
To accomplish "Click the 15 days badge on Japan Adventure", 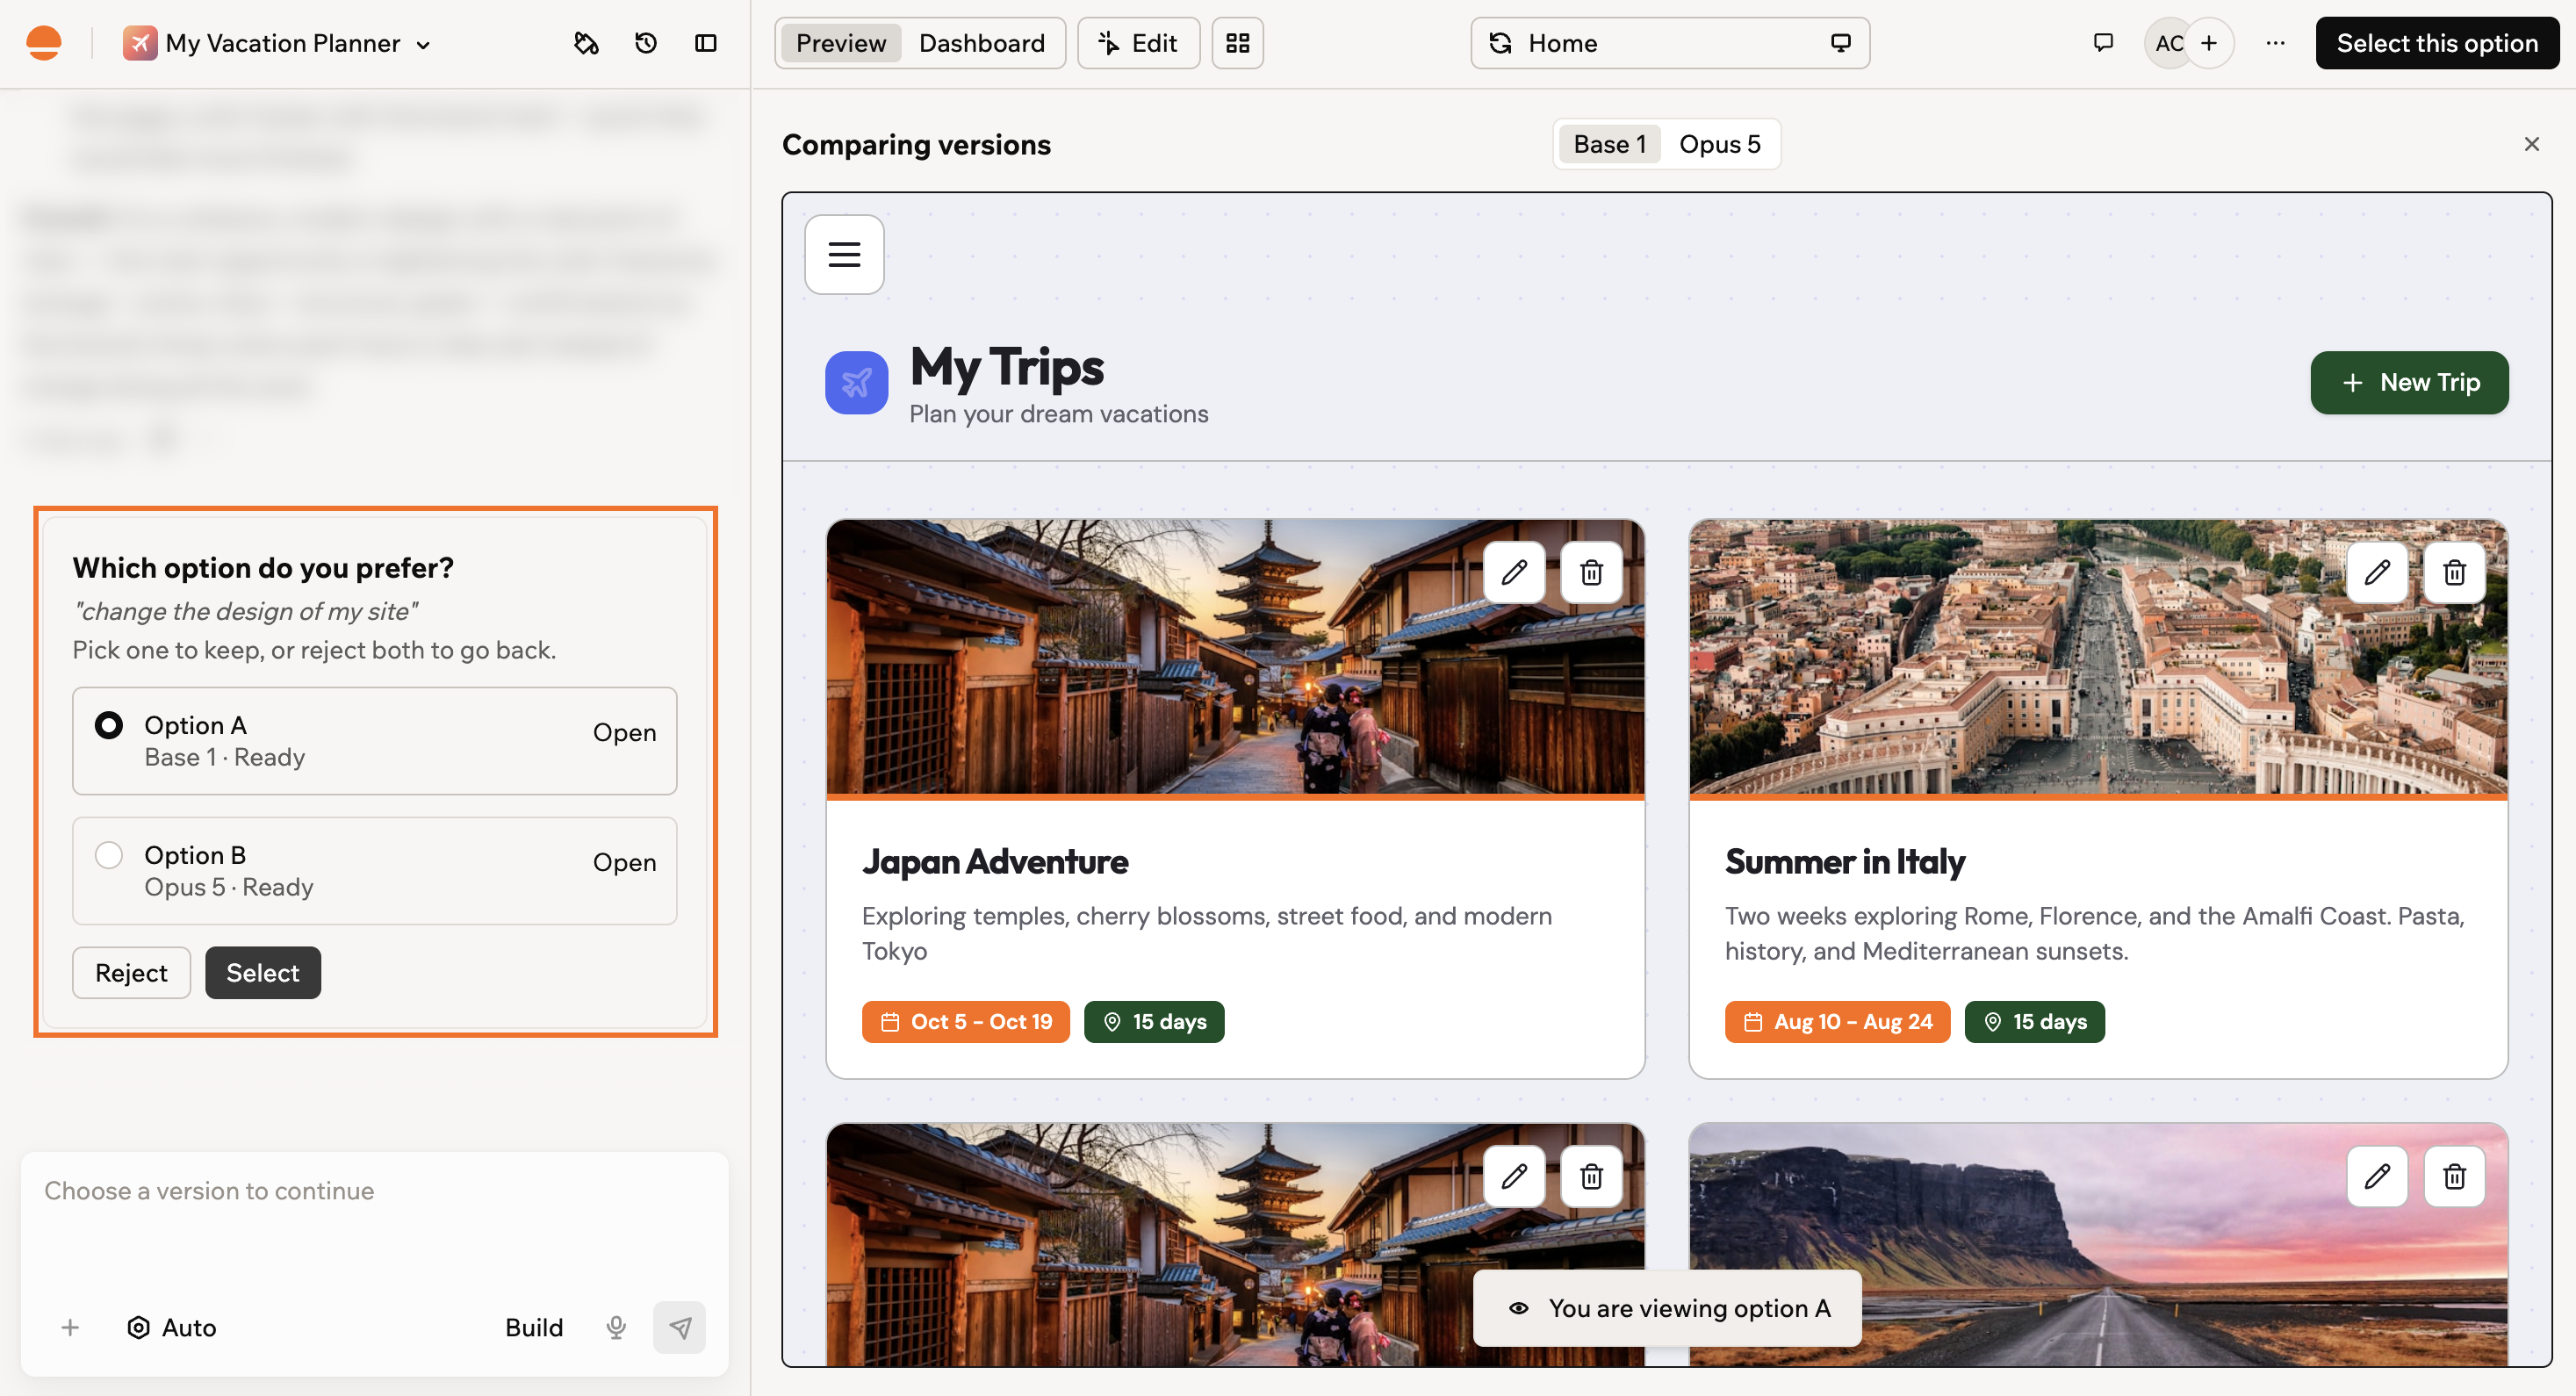I will pos(1154,1021).
